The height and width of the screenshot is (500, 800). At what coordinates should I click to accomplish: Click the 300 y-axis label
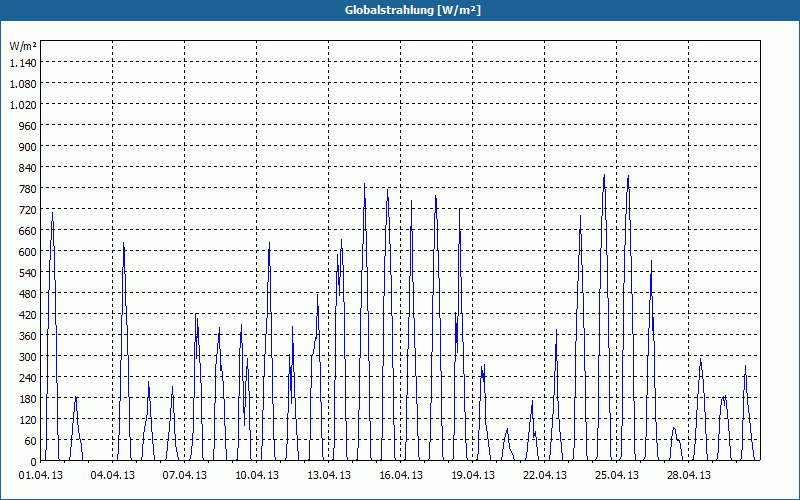click(x=29, y=357)
